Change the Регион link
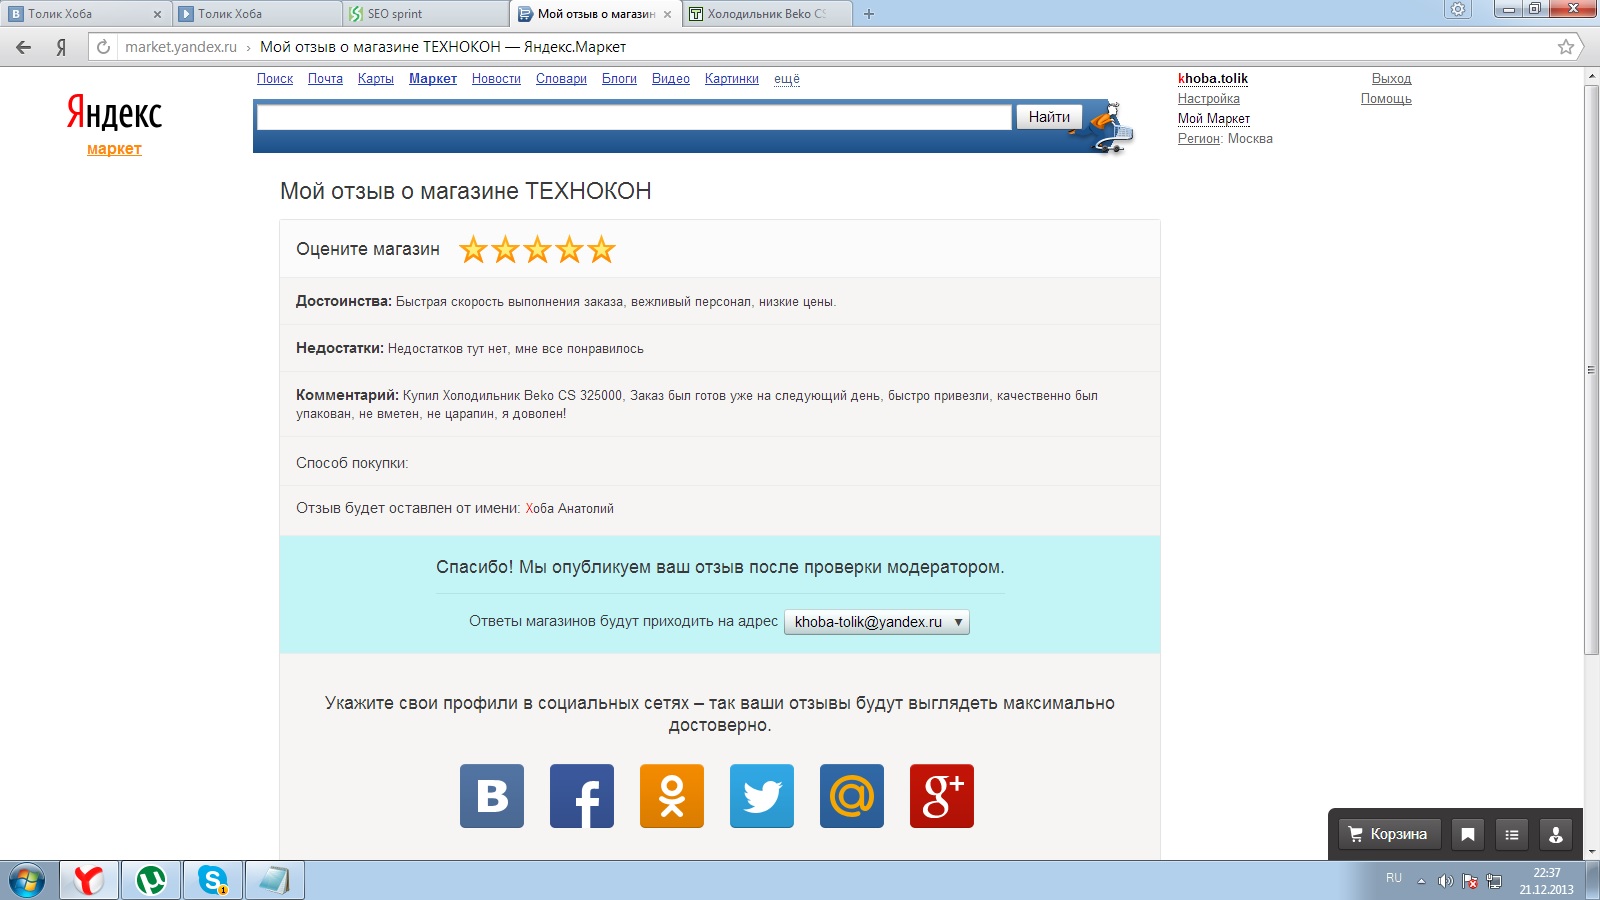The image size is (1600, 900). 1199,139
